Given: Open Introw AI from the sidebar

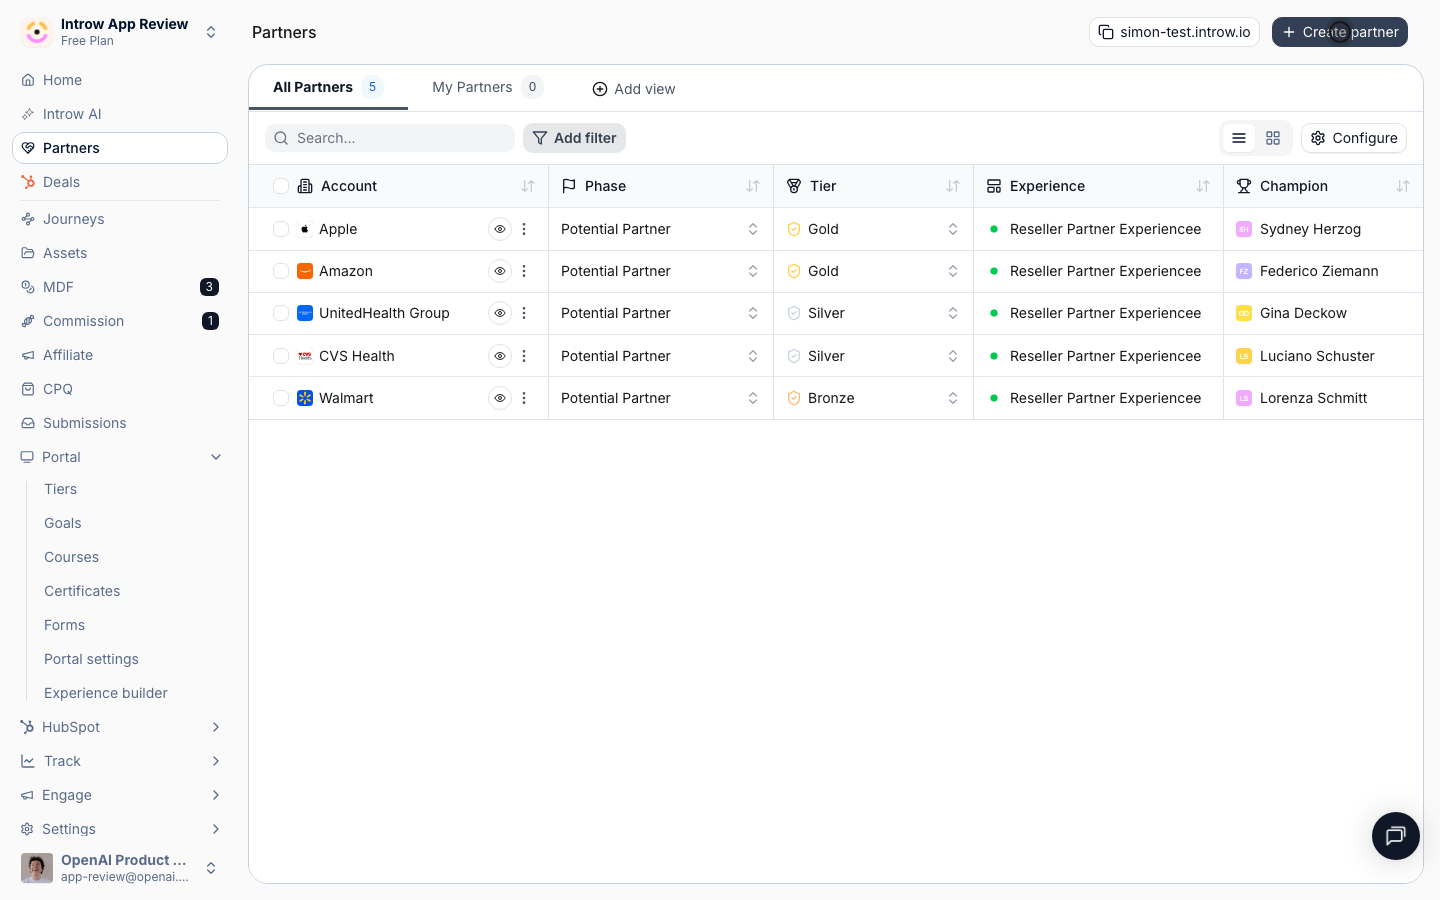Looking at the screenshot, I should (x=120, y=114).
